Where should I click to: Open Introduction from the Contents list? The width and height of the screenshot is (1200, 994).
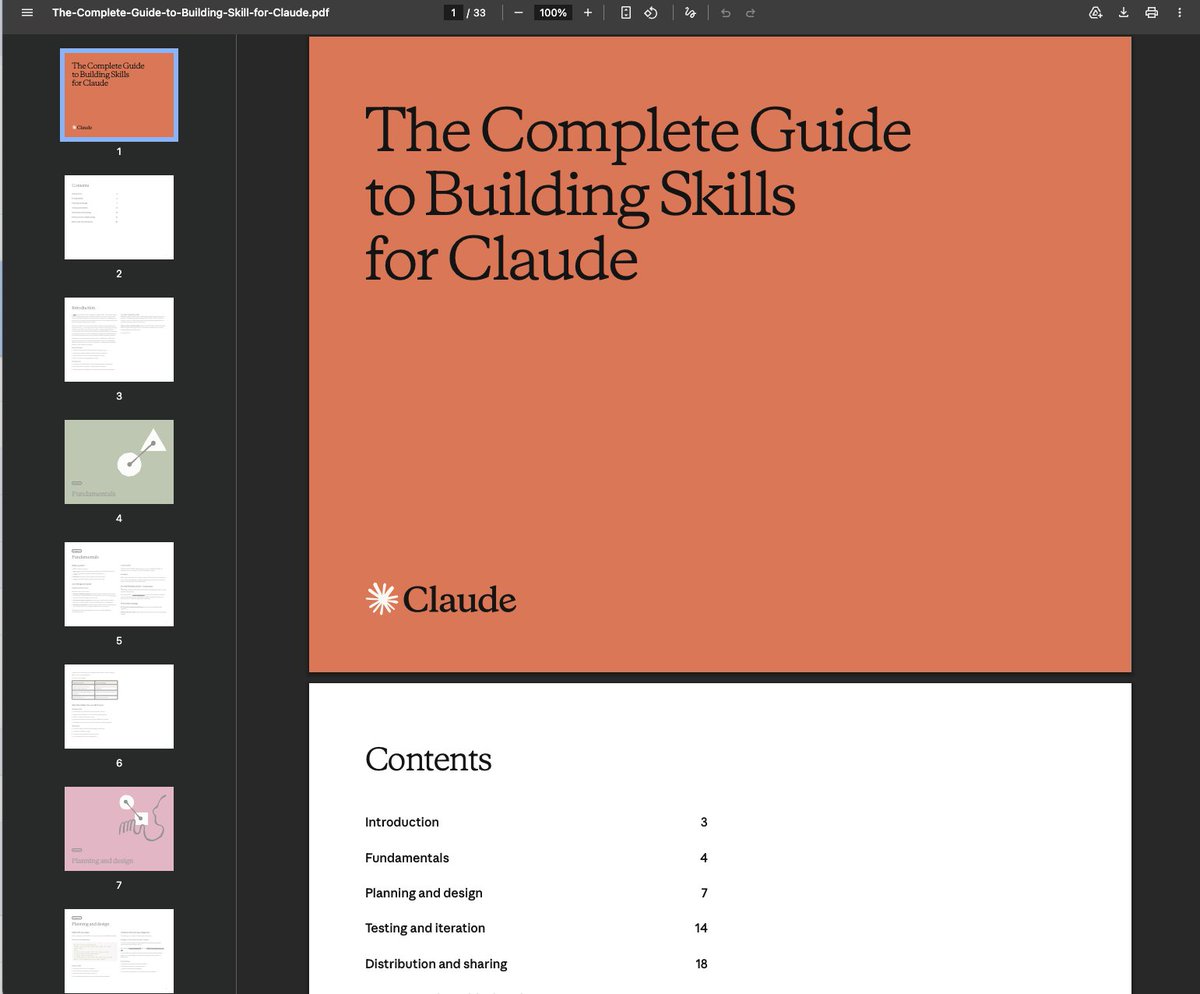tap(402, 822)
